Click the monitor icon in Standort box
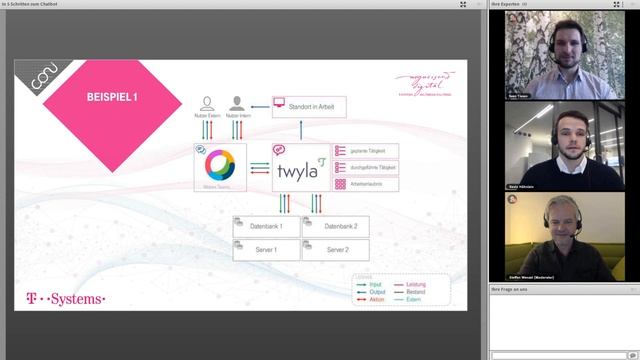 [x=279, y=102]
